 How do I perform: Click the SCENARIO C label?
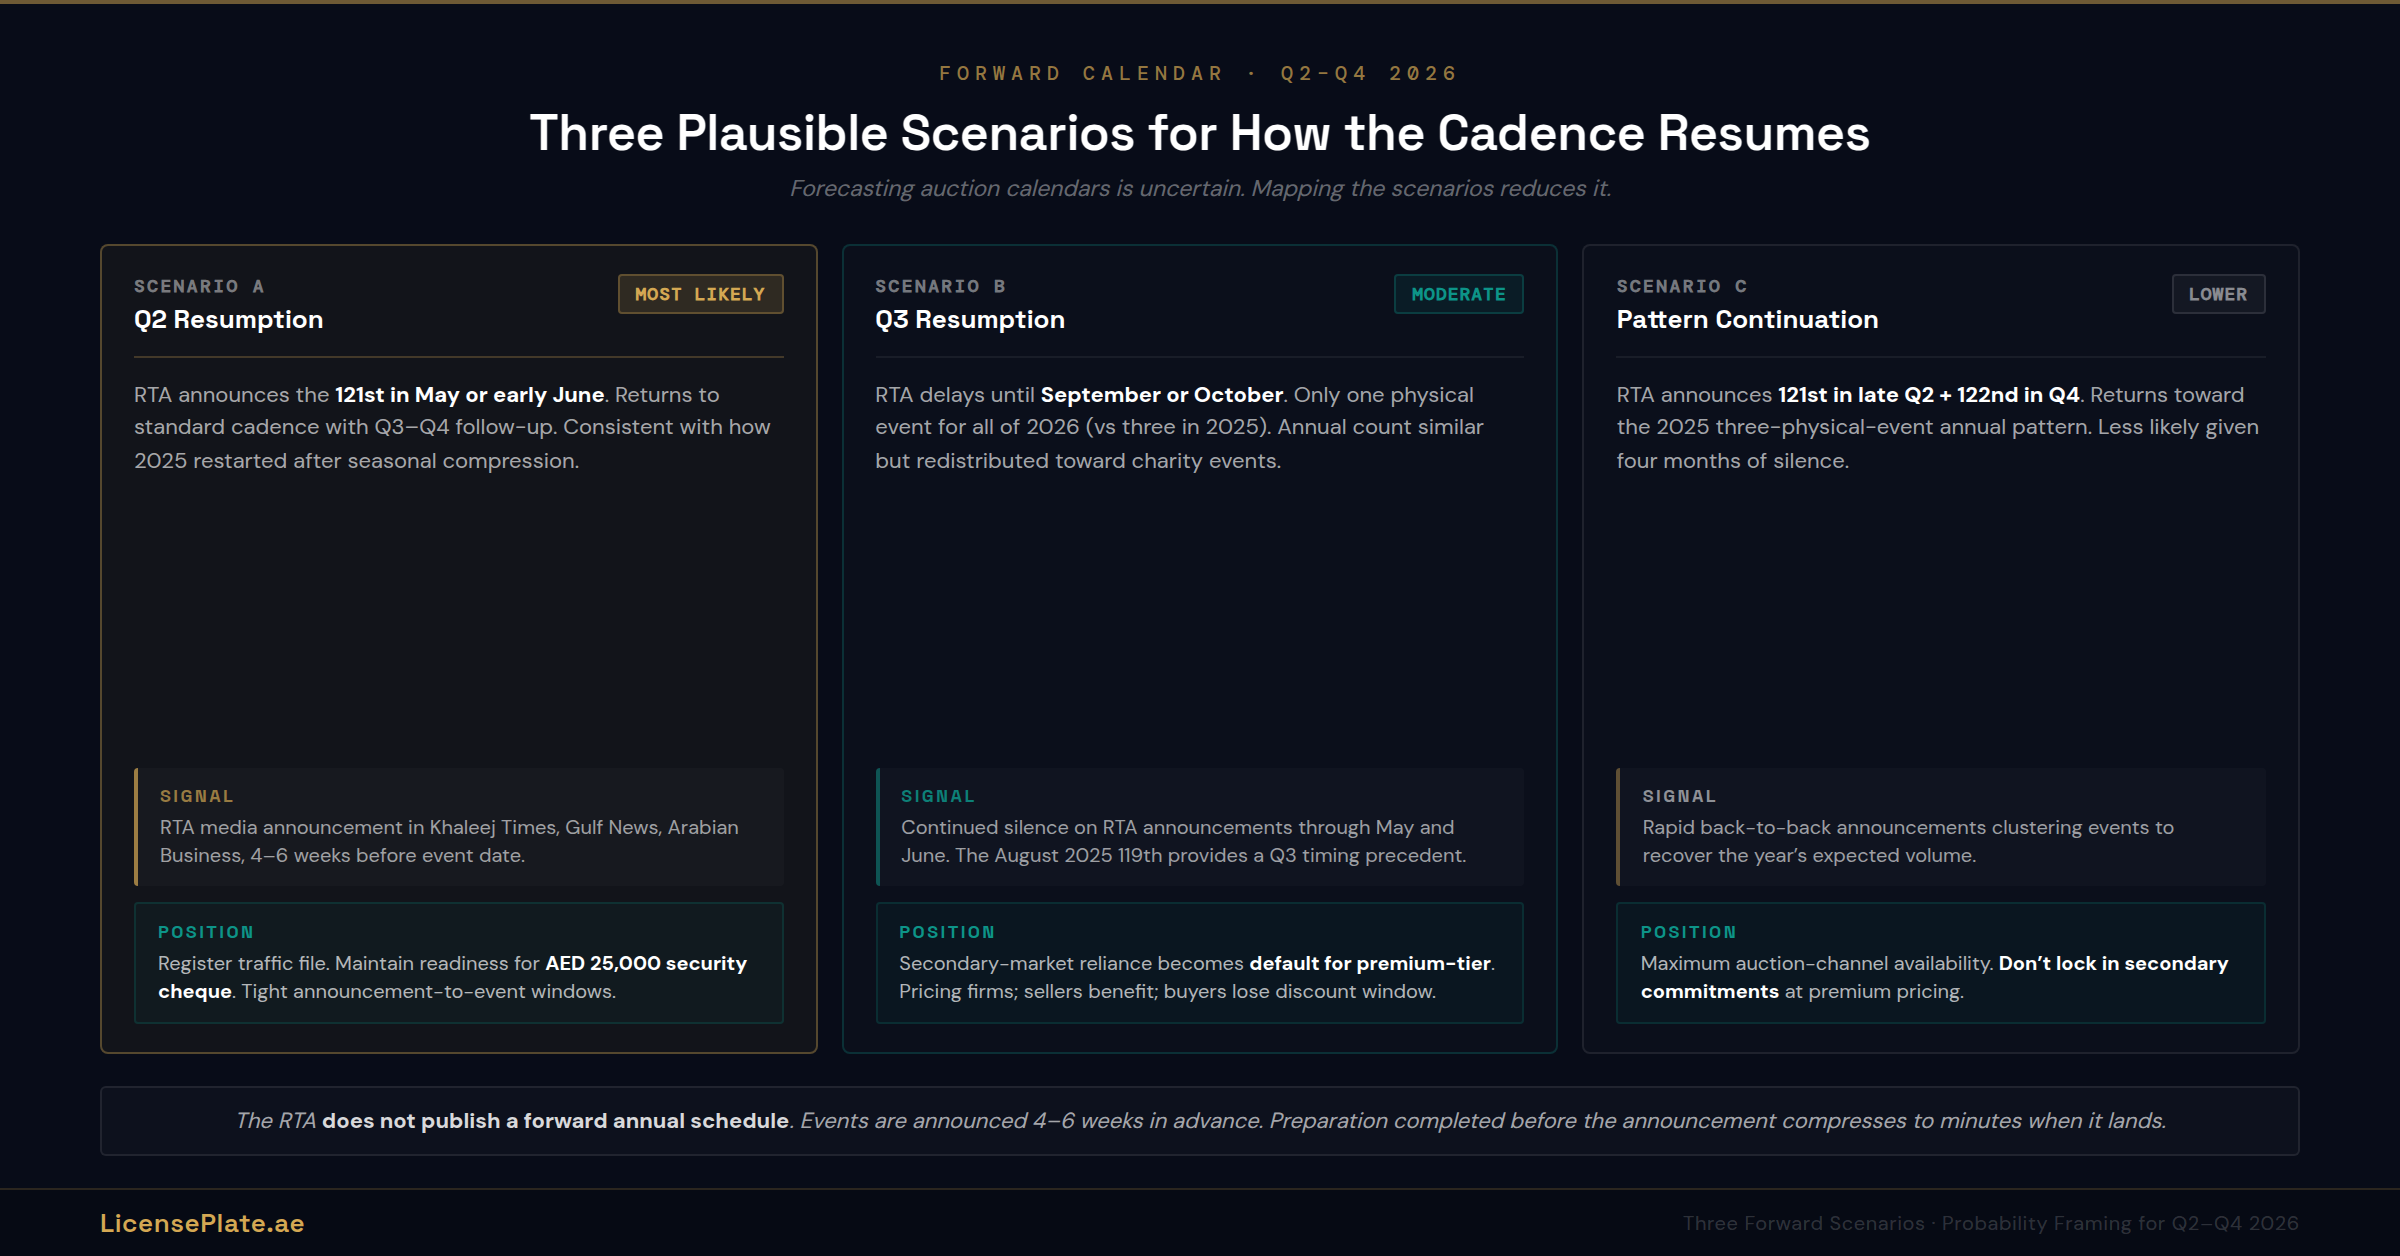pyautogui.click(x=1681, y=285)
